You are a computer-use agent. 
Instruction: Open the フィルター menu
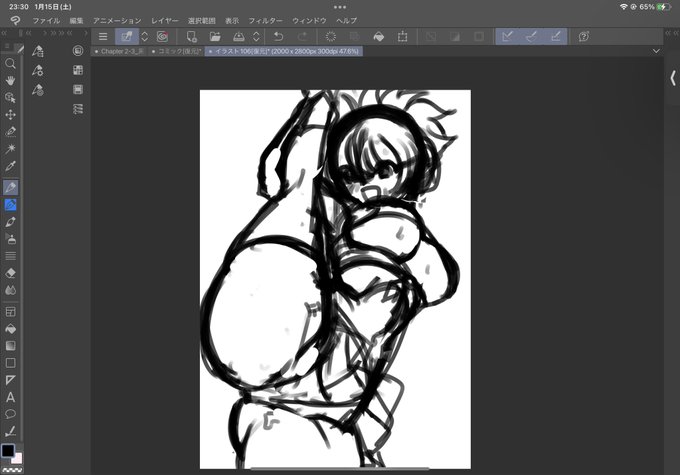point(265,20)
